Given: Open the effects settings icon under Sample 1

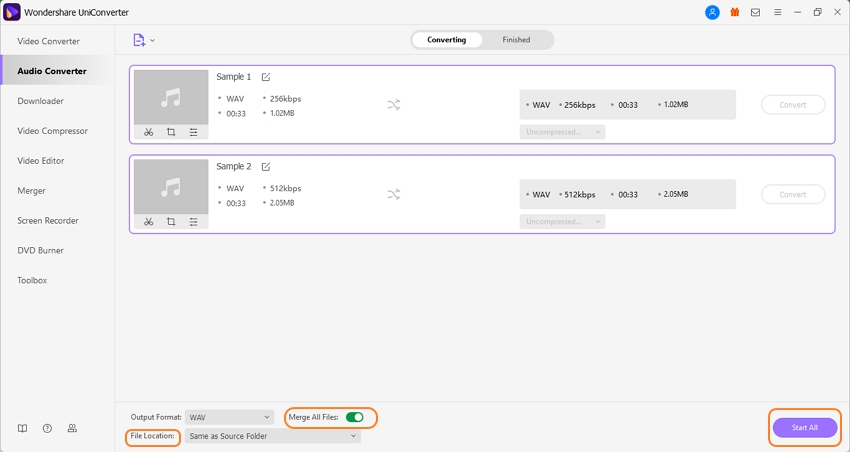Looking at the screenshot, I should coord(194,132).
